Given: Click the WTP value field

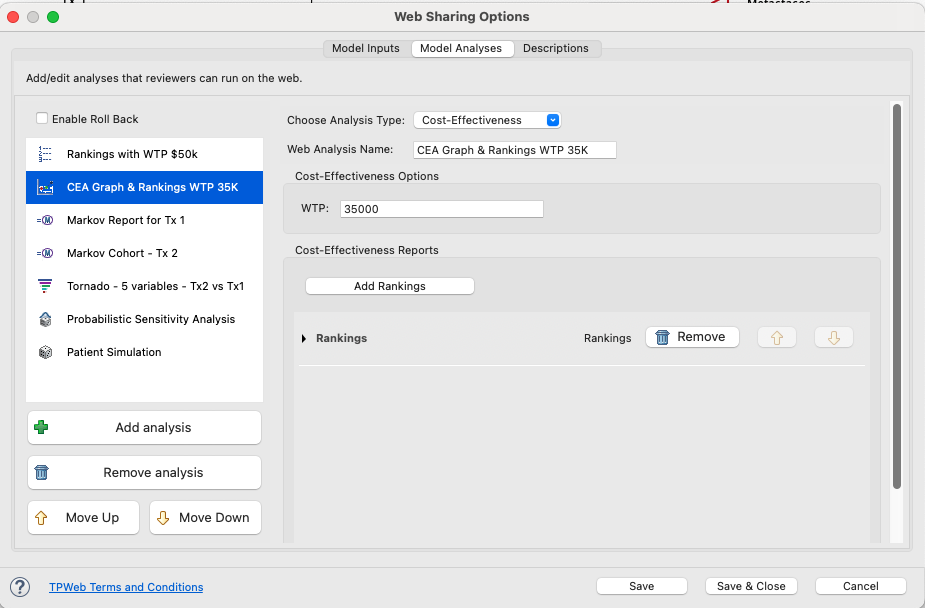Looking at the screenshot, I should [442, 209].
